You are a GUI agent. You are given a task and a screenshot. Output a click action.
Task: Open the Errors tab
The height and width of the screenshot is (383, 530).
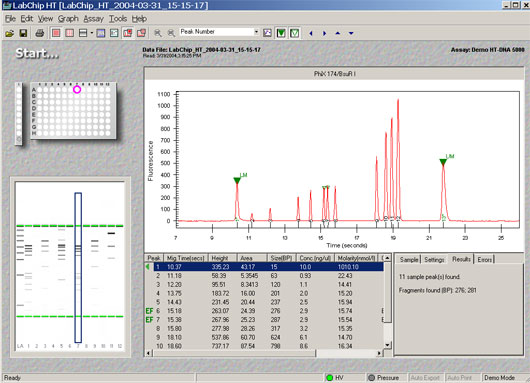coord(484,260)
